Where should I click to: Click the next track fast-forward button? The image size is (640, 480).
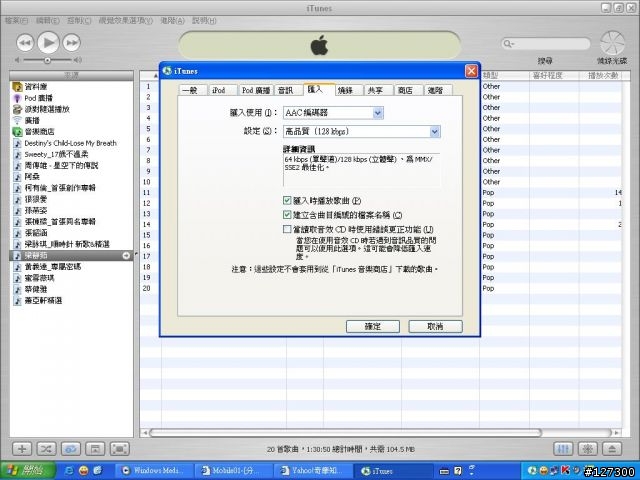point(72,43)
